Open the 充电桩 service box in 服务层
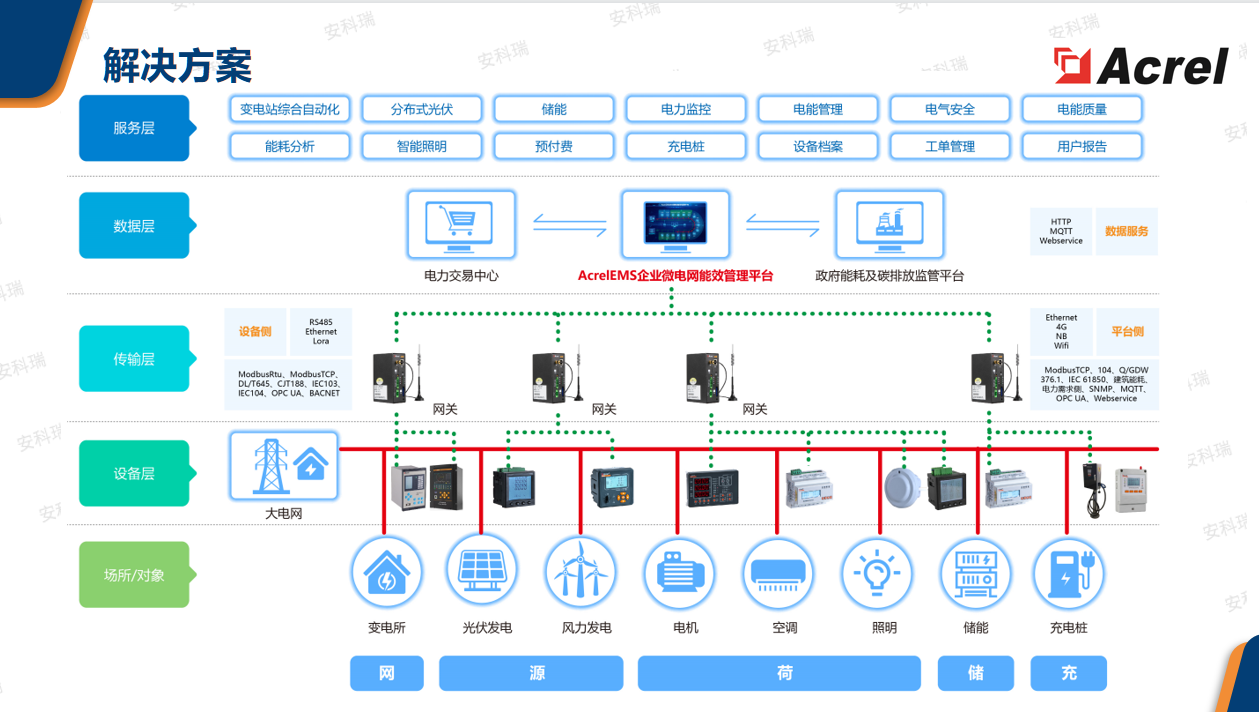 click(x=686, y=146)
